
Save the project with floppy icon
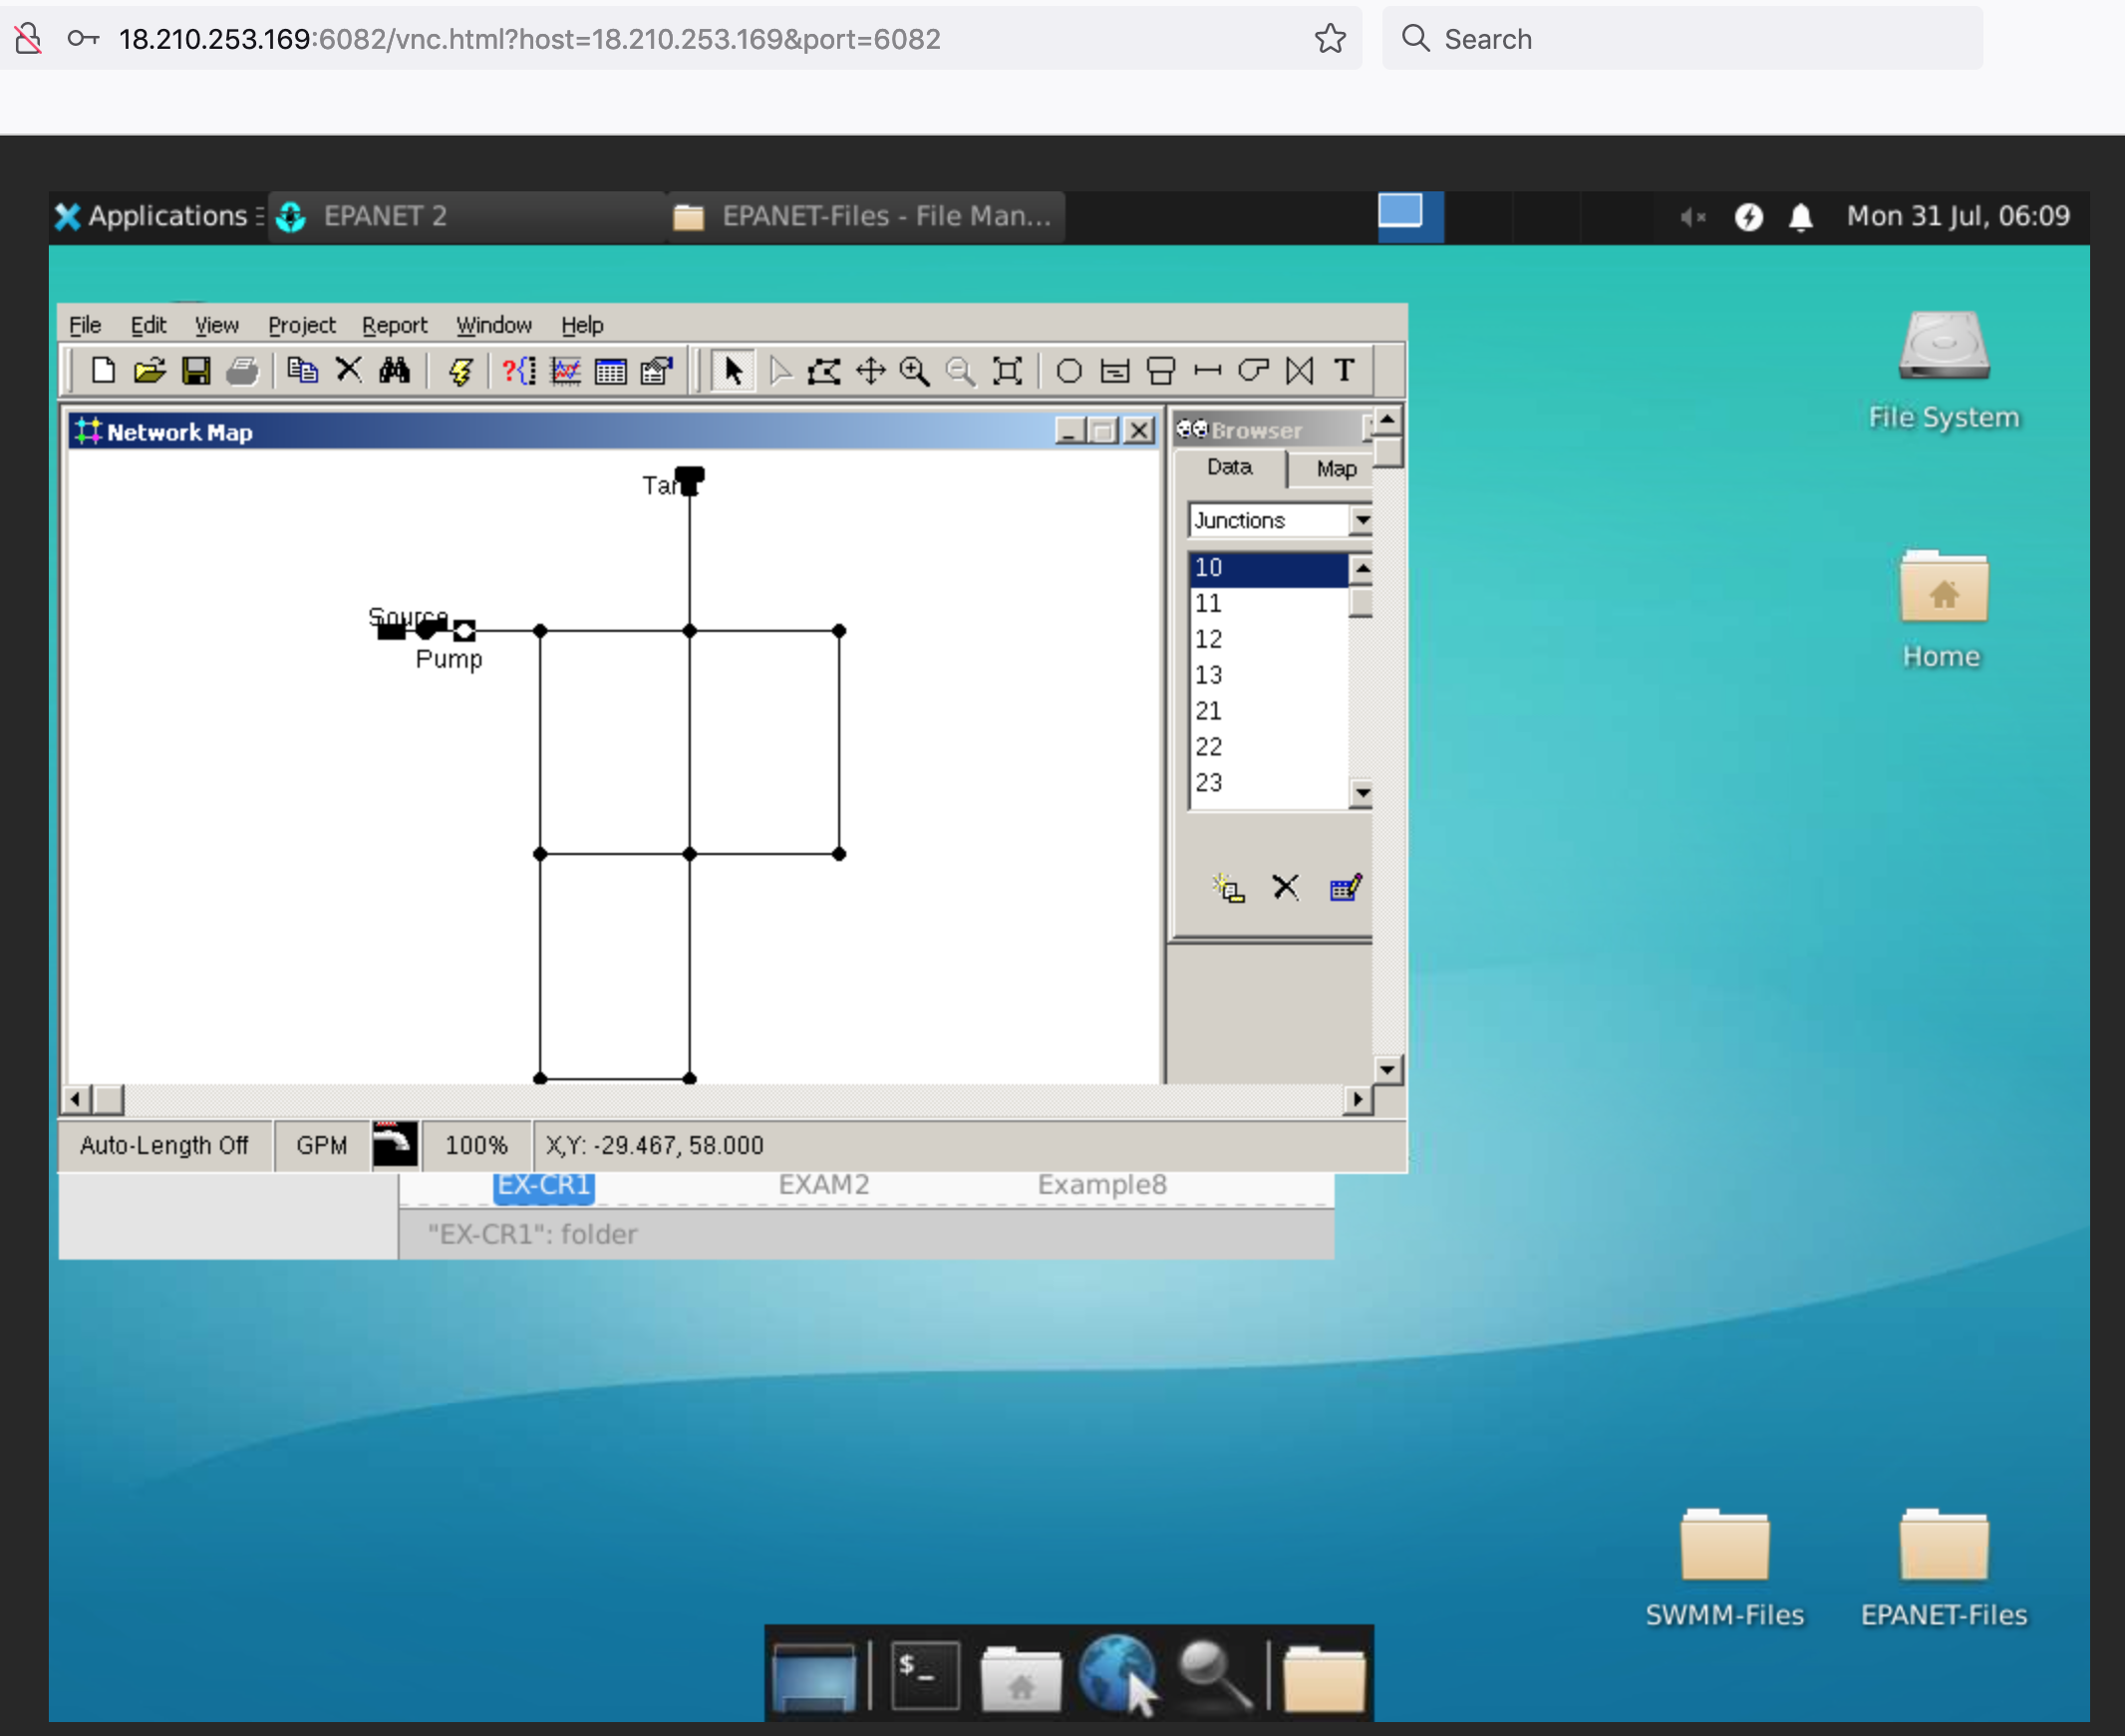pyautogui.click(x=196, y=371)
